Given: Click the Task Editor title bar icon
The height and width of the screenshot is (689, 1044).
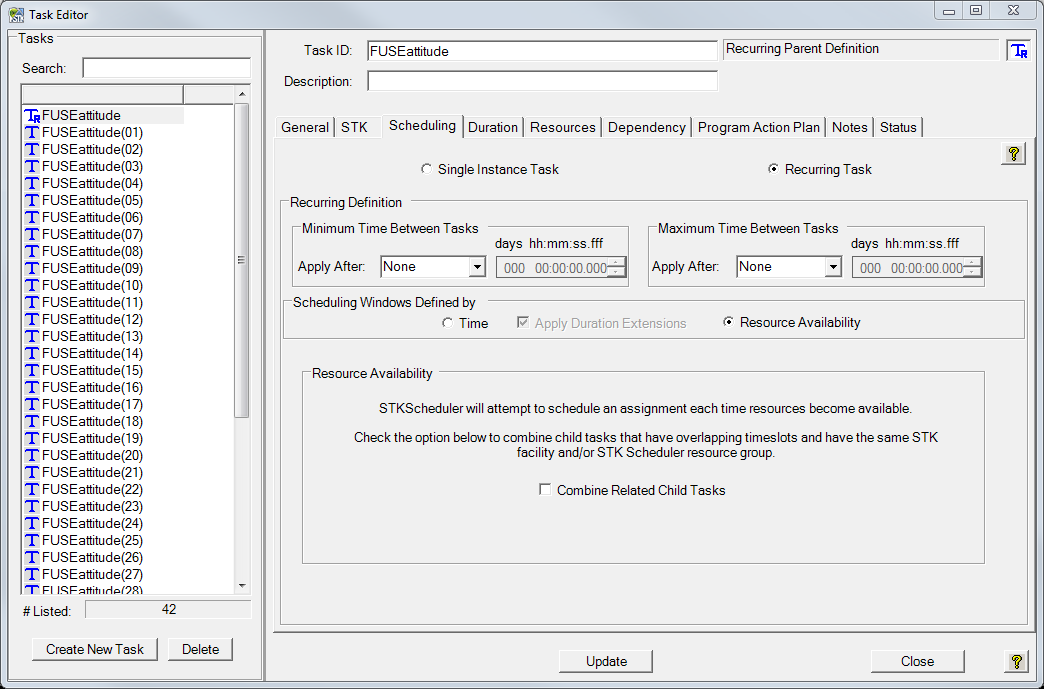Looking at the screenshot, I should (x=16, y=14).
